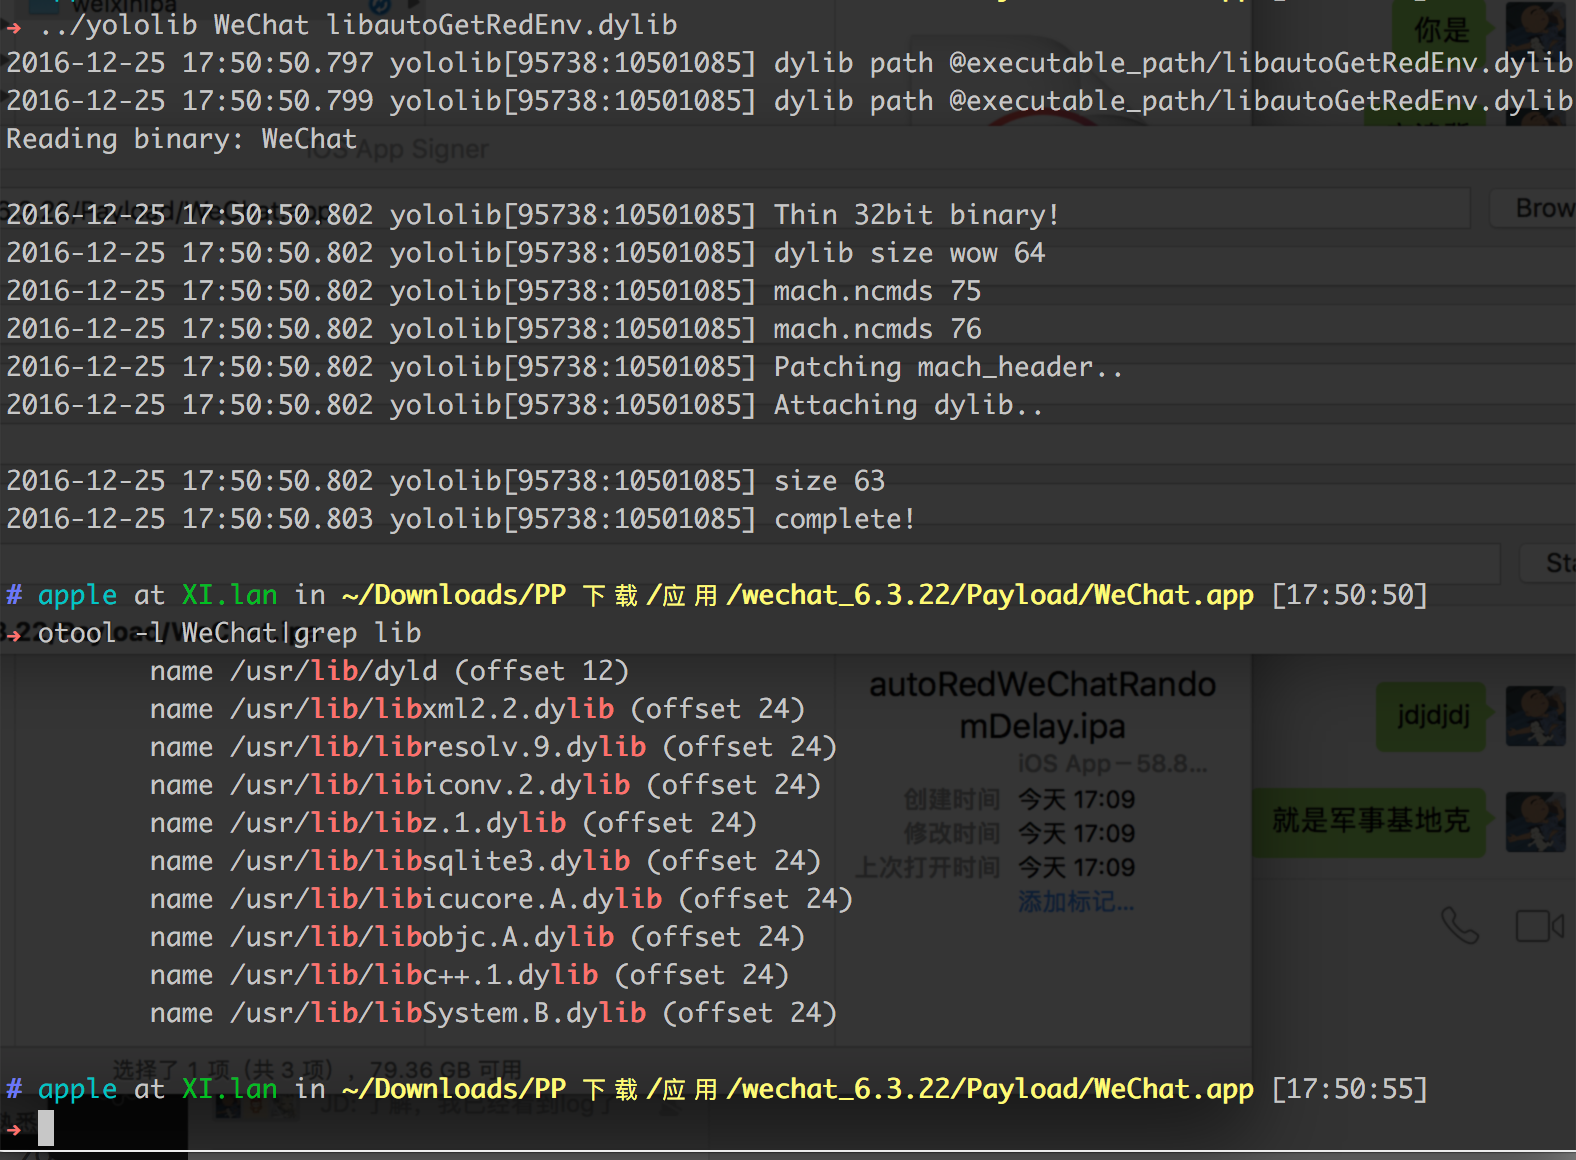This screenshot has height=1160, width=1576.
Task: Start a video call with the camera icon
Action: [1538, 926]
